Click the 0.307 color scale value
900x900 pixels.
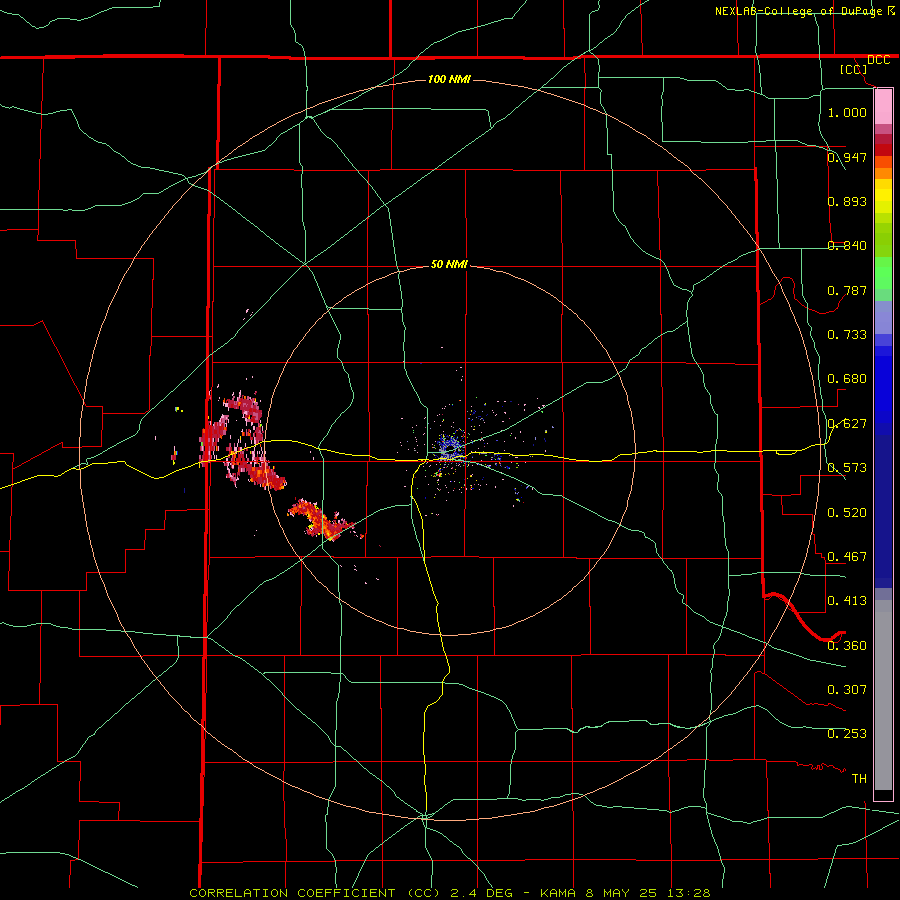point(847,690)
